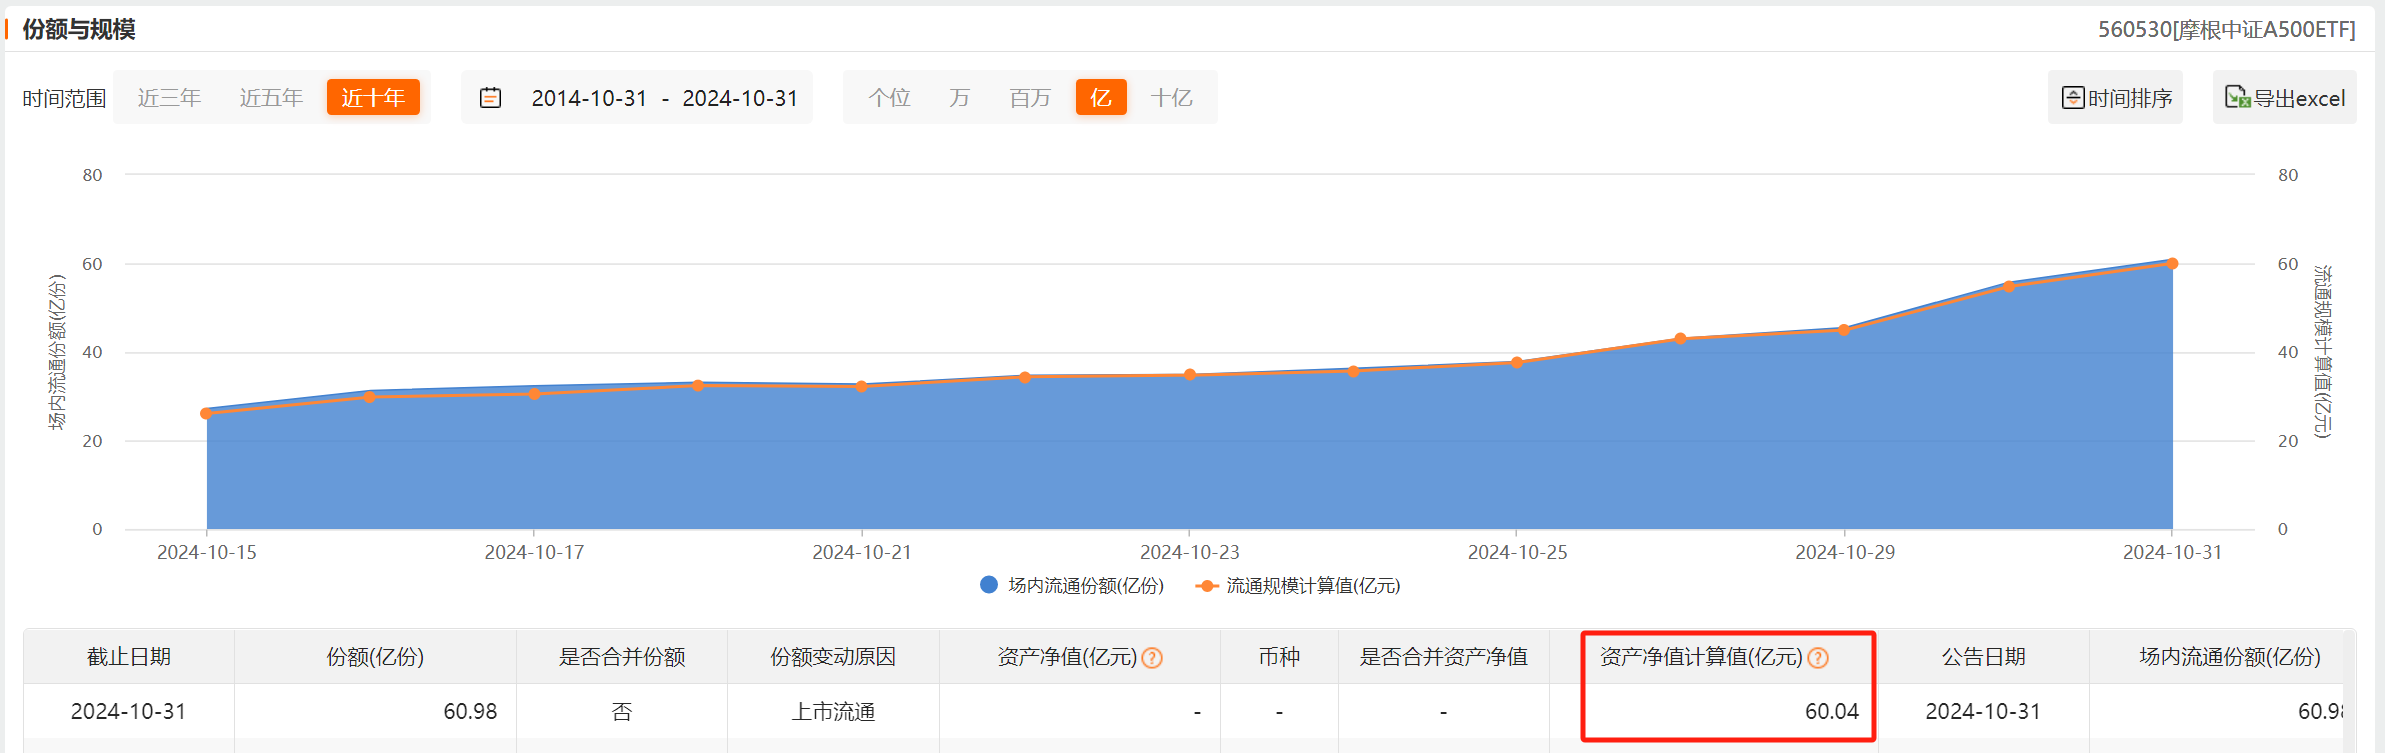Click the chart data point at 2024-10-31
Viewport: 2385px width, 753px height.
coord(2172,264)
